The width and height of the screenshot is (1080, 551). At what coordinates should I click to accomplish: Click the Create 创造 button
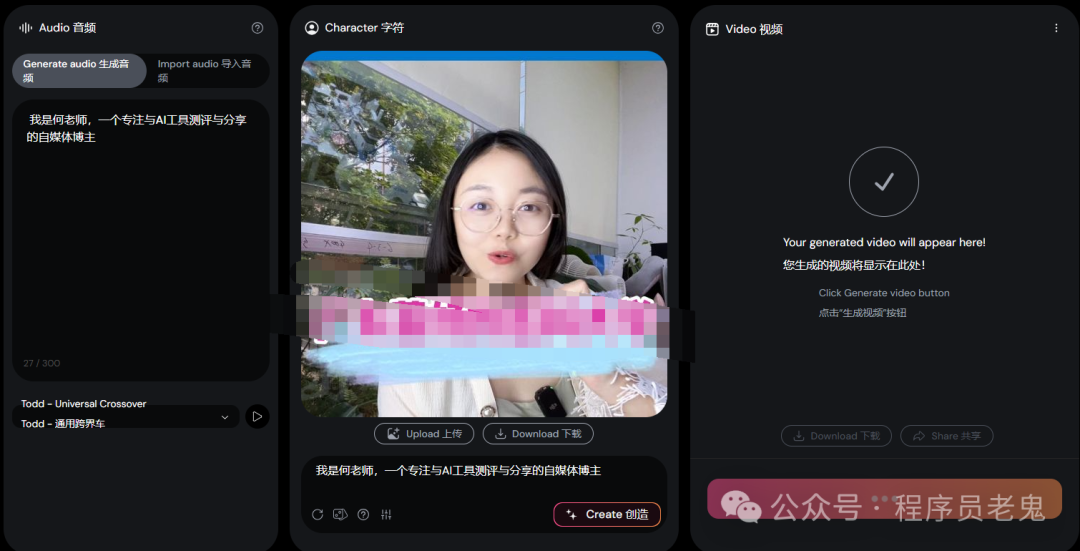coord(607,514)
